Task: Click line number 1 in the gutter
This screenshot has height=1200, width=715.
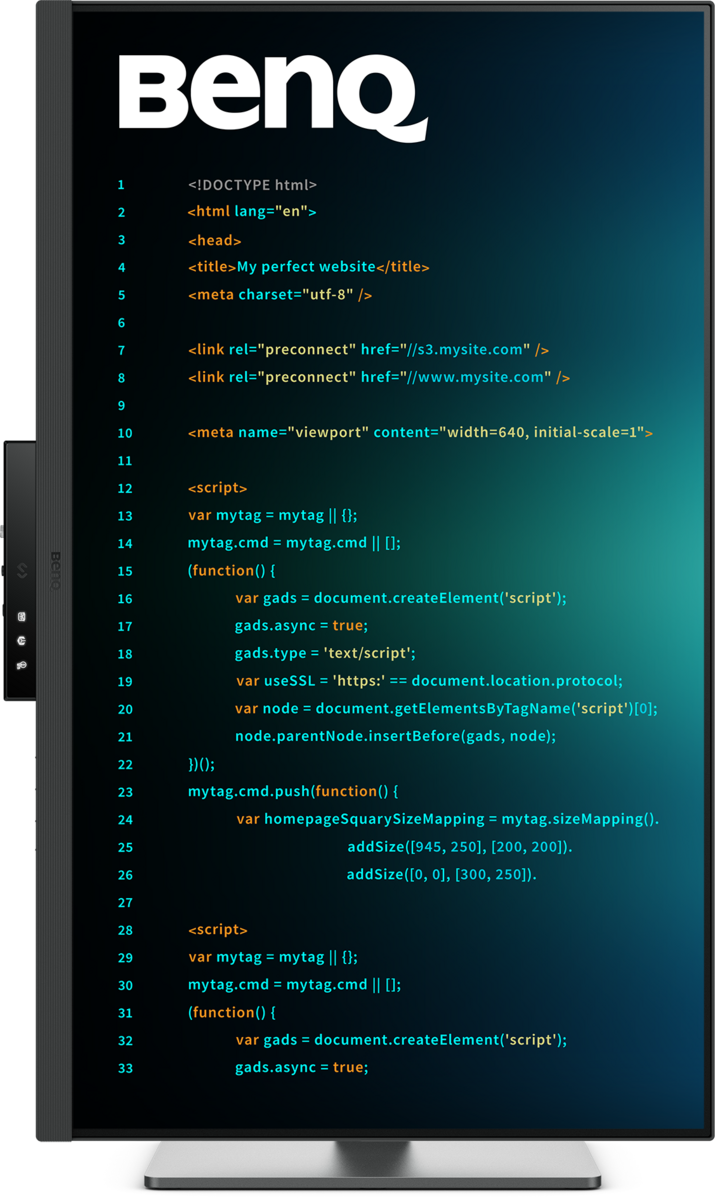Action: pyautogui.click(x=121, y=185)
